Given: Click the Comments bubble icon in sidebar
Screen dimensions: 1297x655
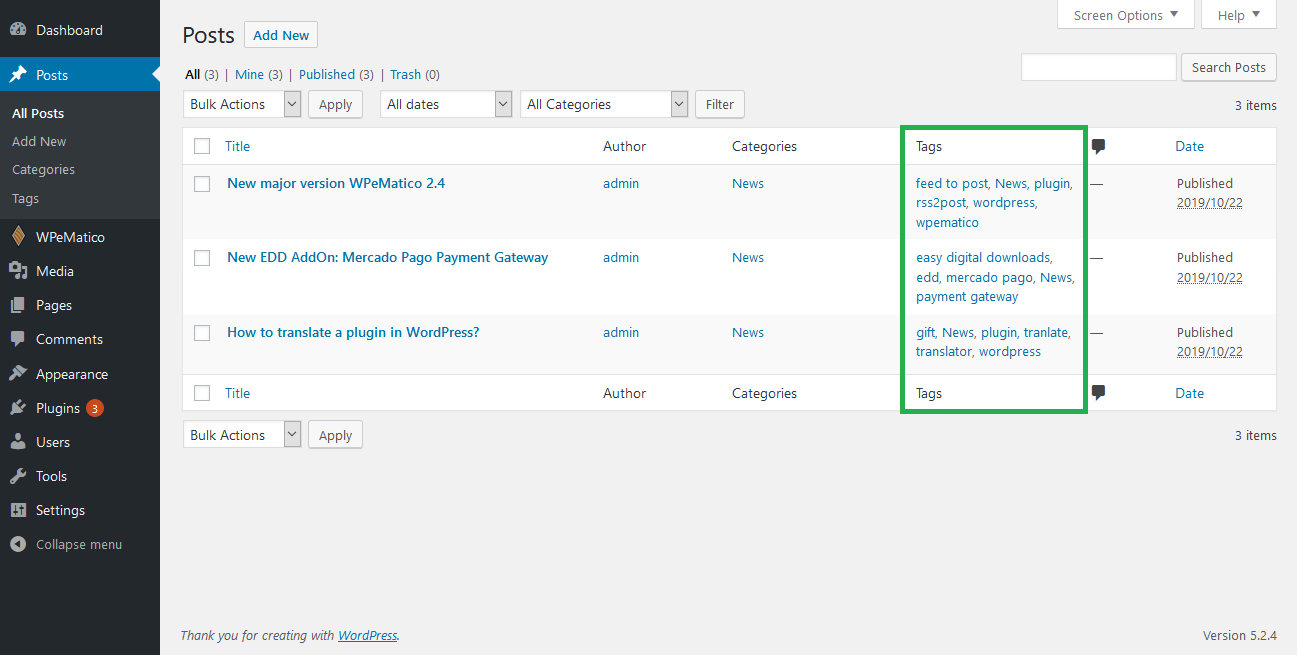Looking at the screenshot, I should point(18,339).
